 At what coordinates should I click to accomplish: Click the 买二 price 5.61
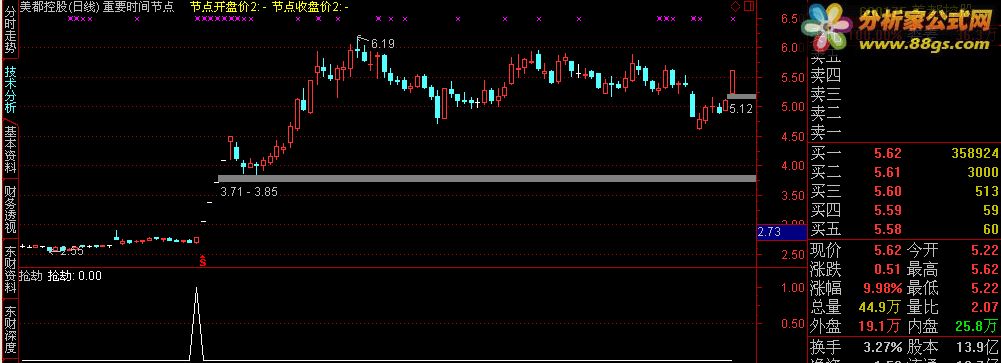pyautogui.click(x=888, y=172)
